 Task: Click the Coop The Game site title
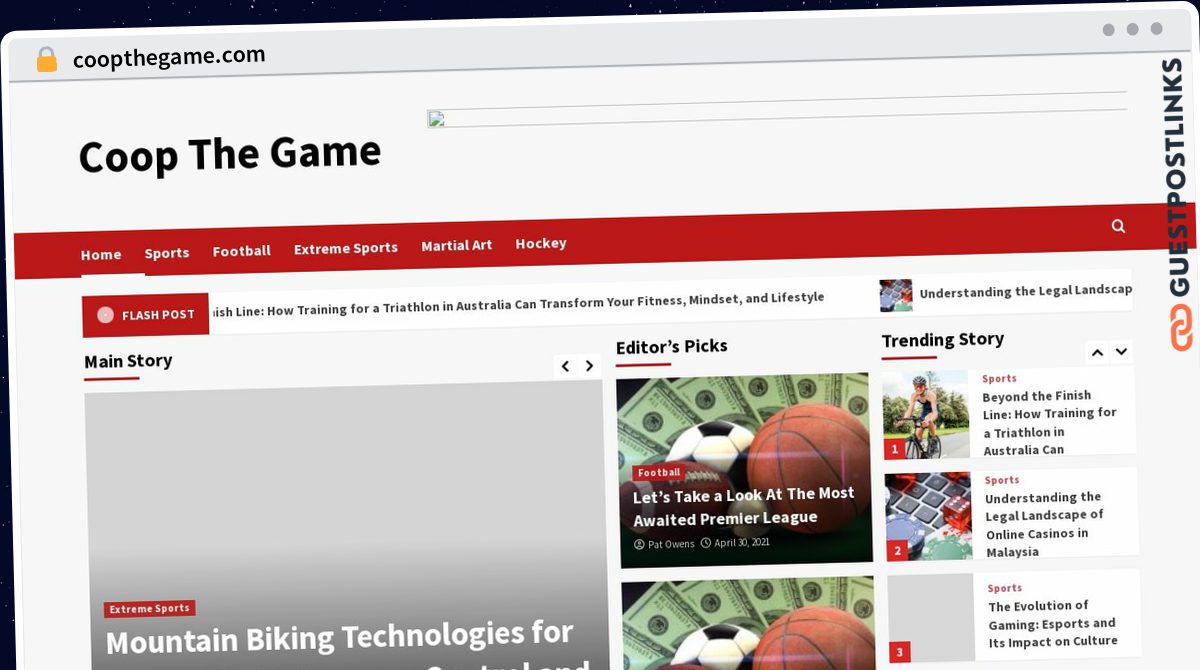(x=230, y=155)
